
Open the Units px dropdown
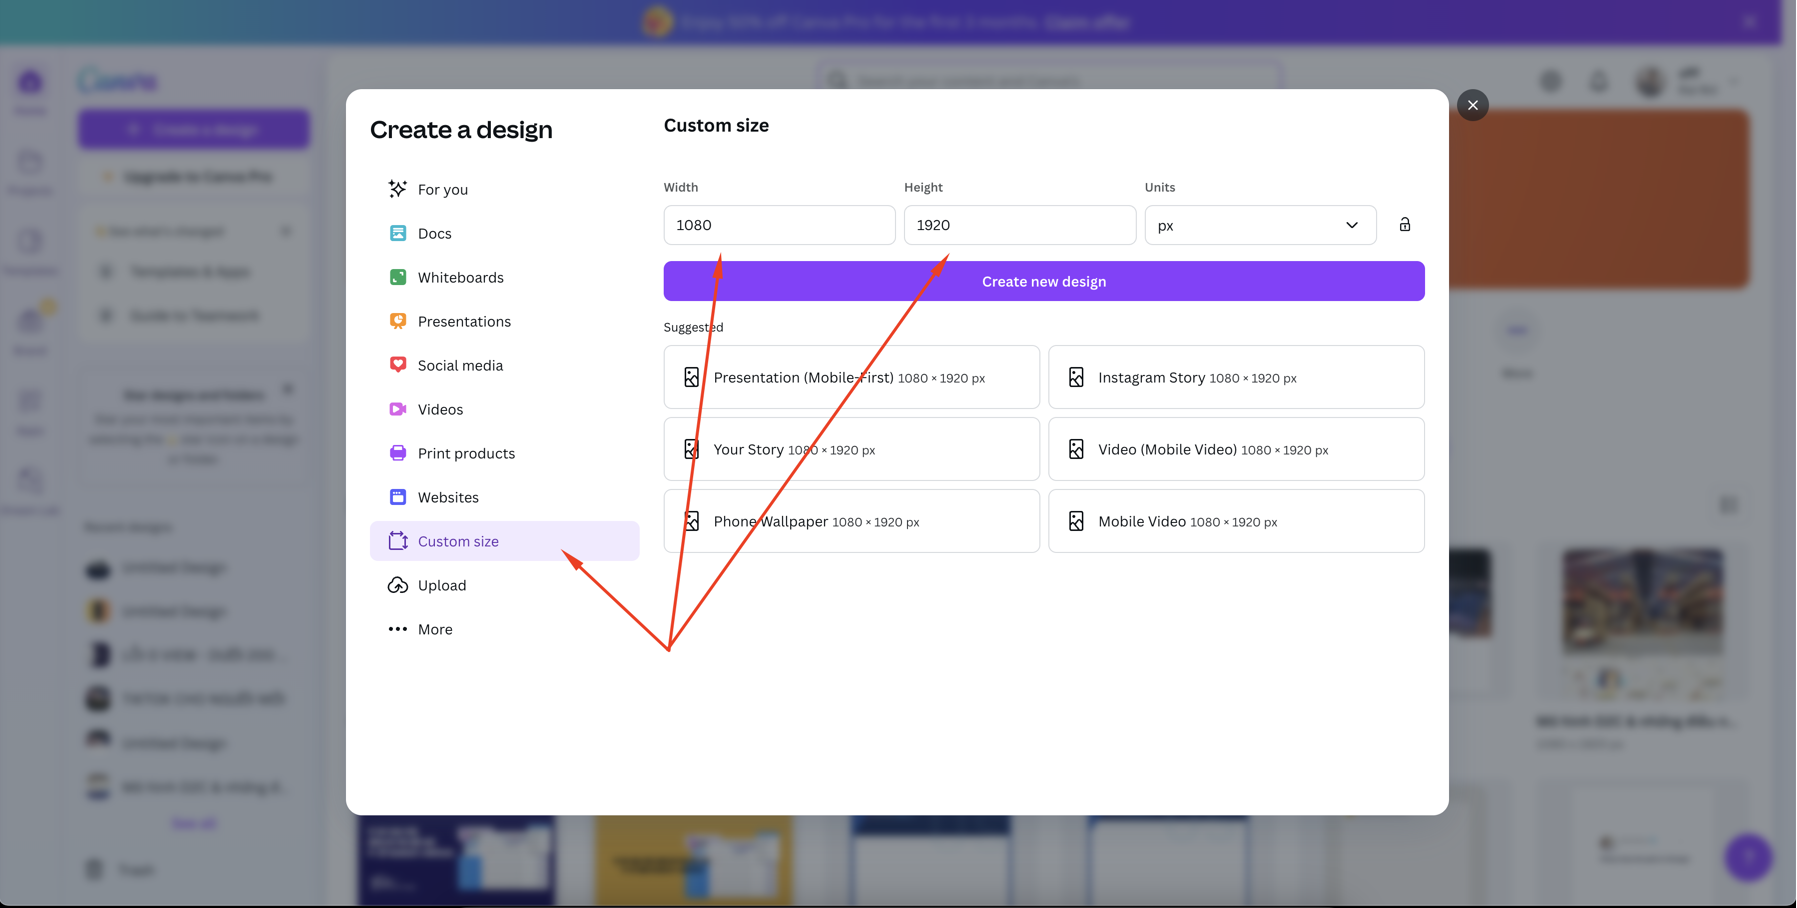[x=1260, y=225]
